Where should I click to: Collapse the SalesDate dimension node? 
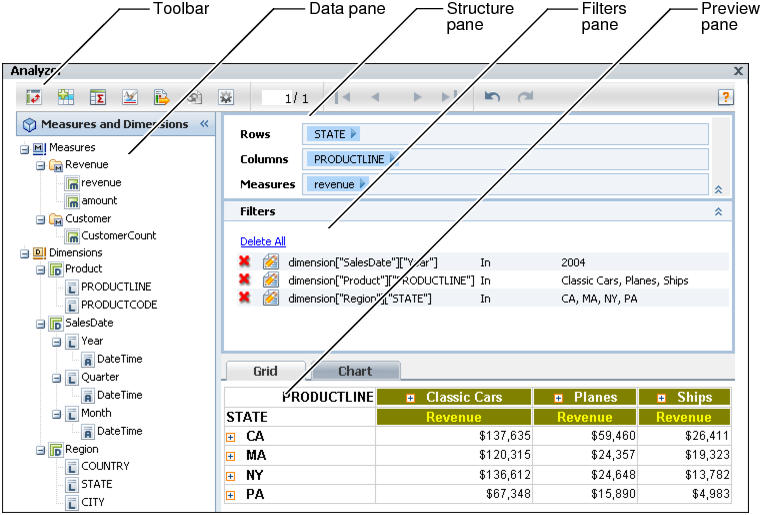tap(40, 324)
